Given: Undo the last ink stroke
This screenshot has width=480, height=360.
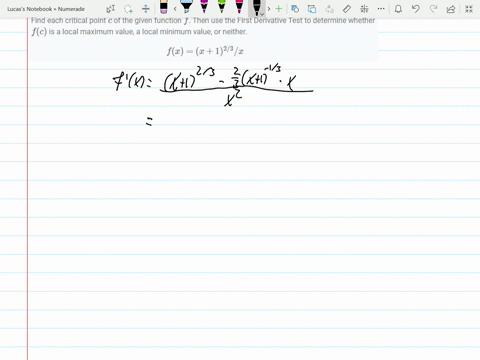Looking at the screenshot, I should pyautogui.click(x=415, y=9).
